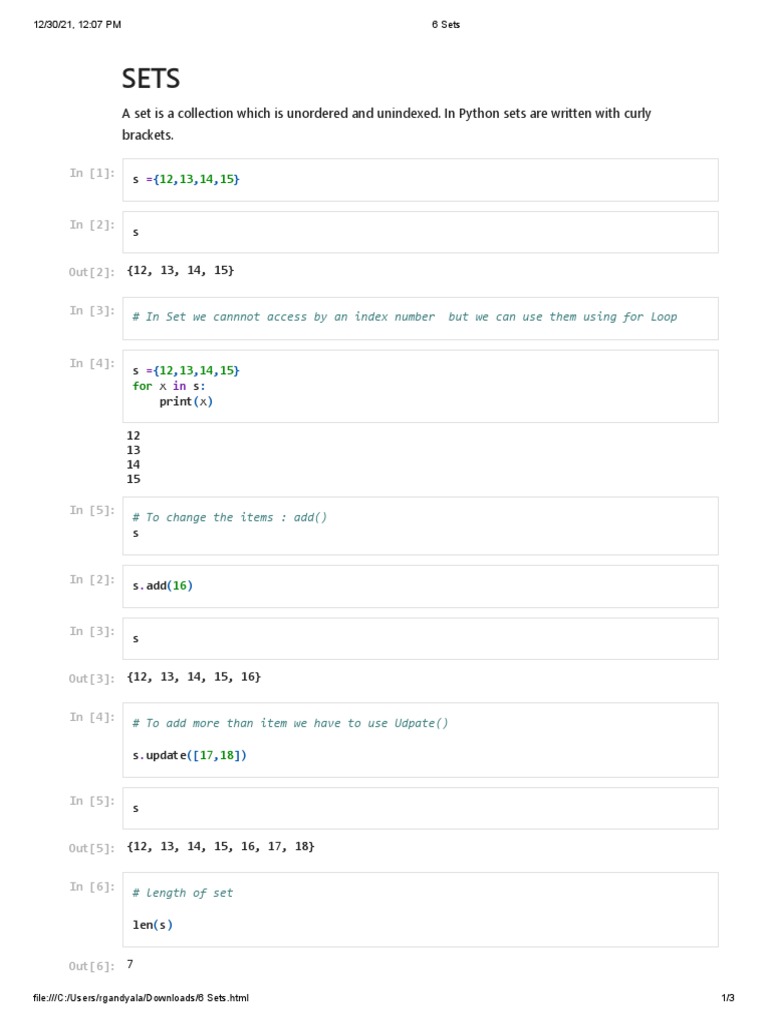Click the Out[5] prompt label
768x1024 pixels.
tap(92, 849)
